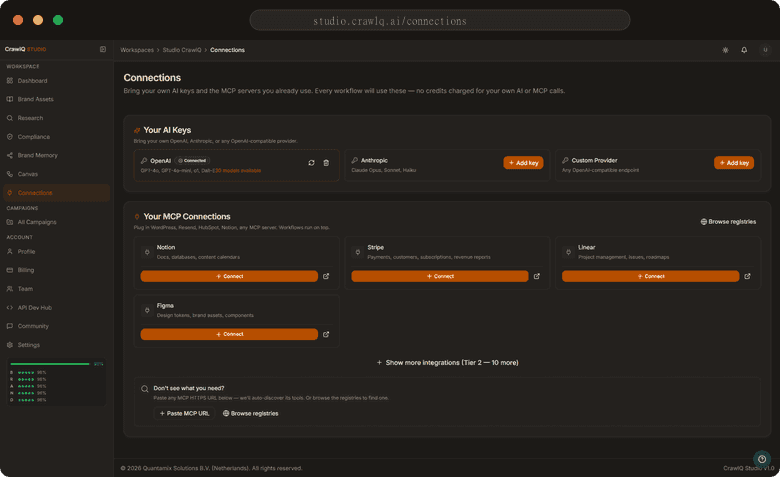This screenshot has width=780, height=477.
Task: Click "Don't see what you need?" text
Action: (189, 388)
